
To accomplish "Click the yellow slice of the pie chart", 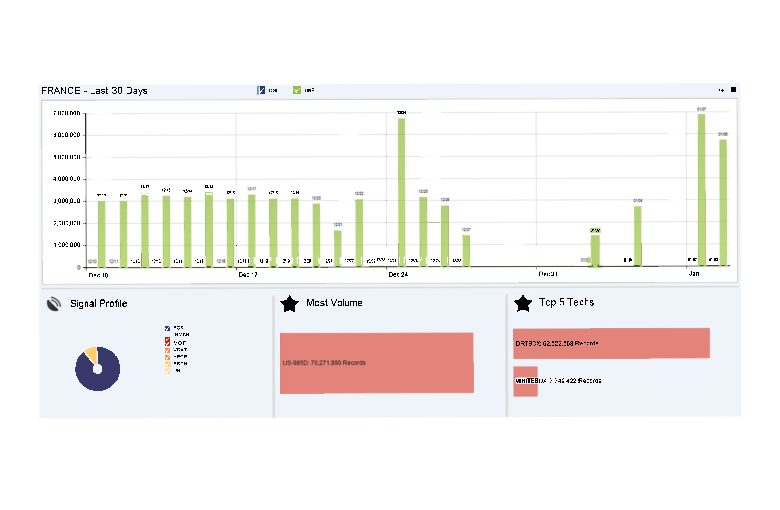I will point(91,354).
